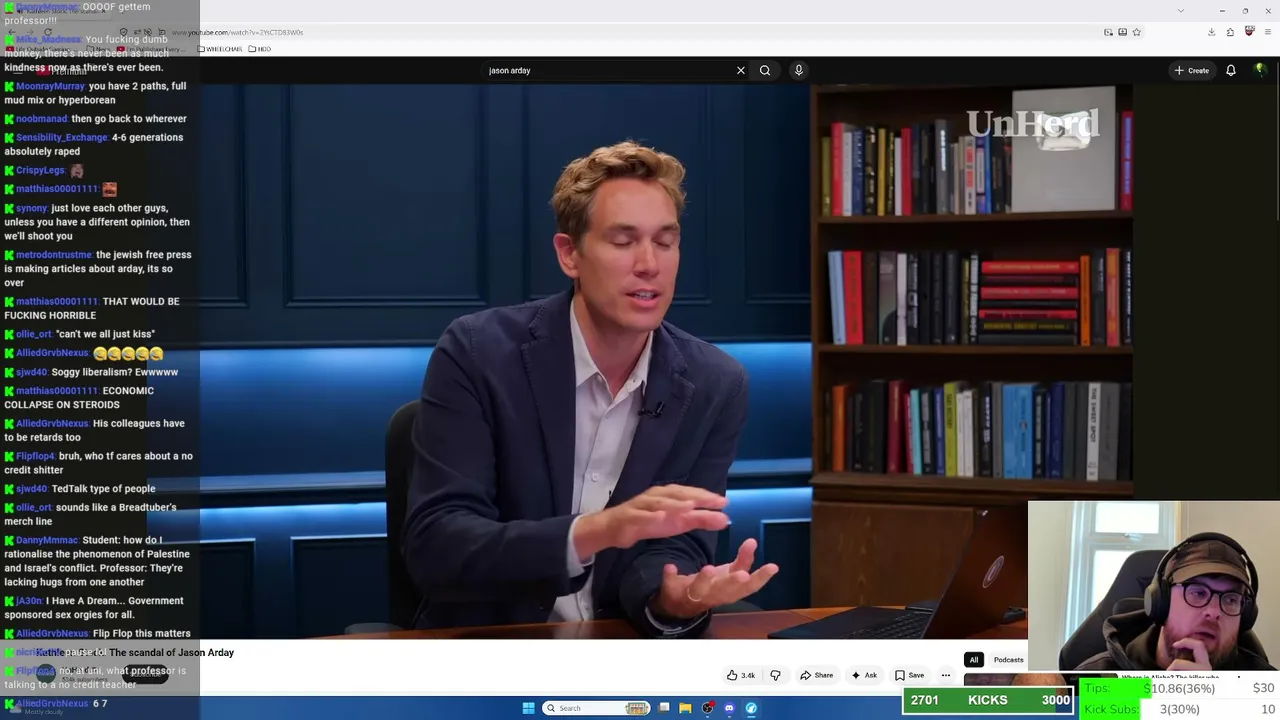
Task: Open the WHEELCHAIR bookmarks folder
Action: pyautogui.click(x=220, y=49)
